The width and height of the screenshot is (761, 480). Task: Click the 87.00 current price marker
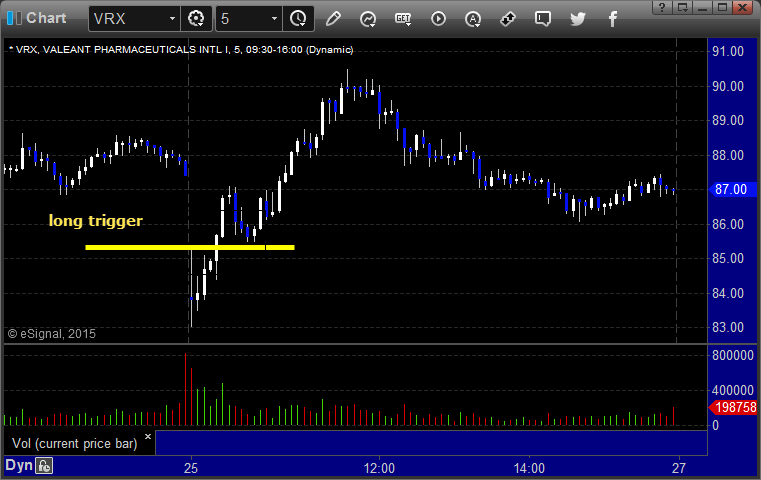732,189
